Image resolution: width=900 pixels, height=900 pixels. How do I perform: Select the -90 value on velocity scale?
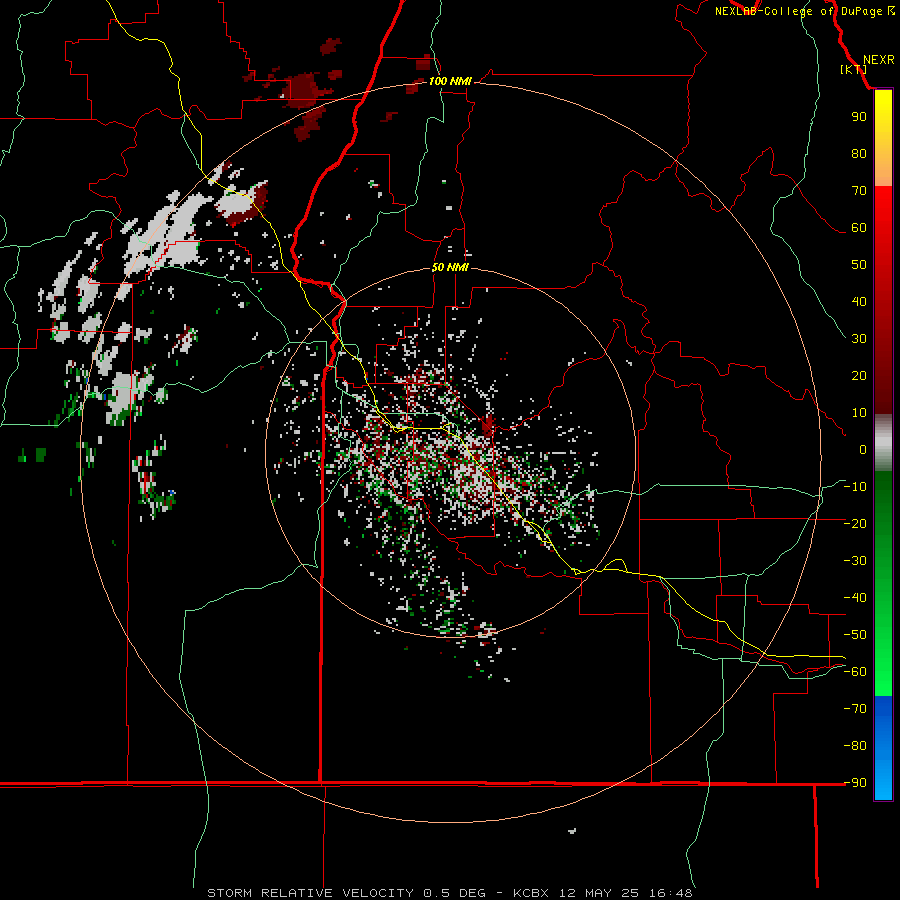point(855,783)
